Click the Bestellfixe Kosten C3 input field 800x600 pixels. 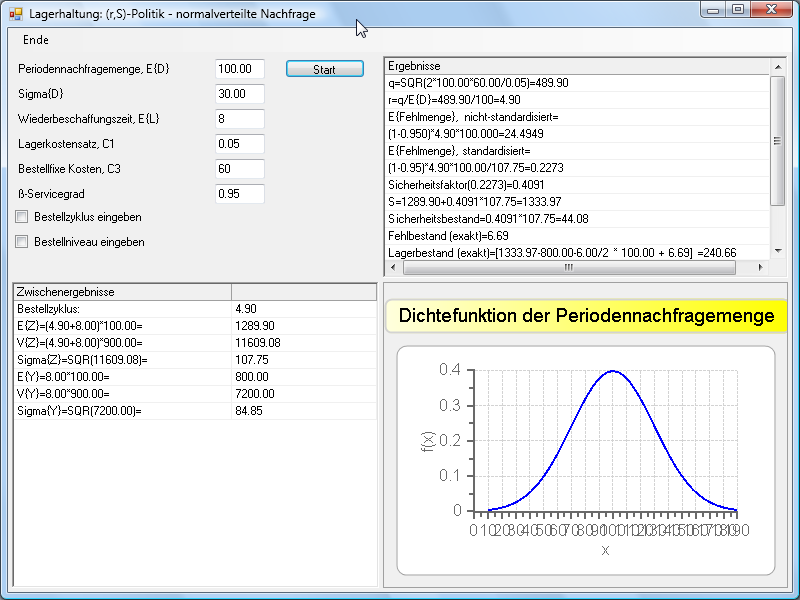[239, 169]
